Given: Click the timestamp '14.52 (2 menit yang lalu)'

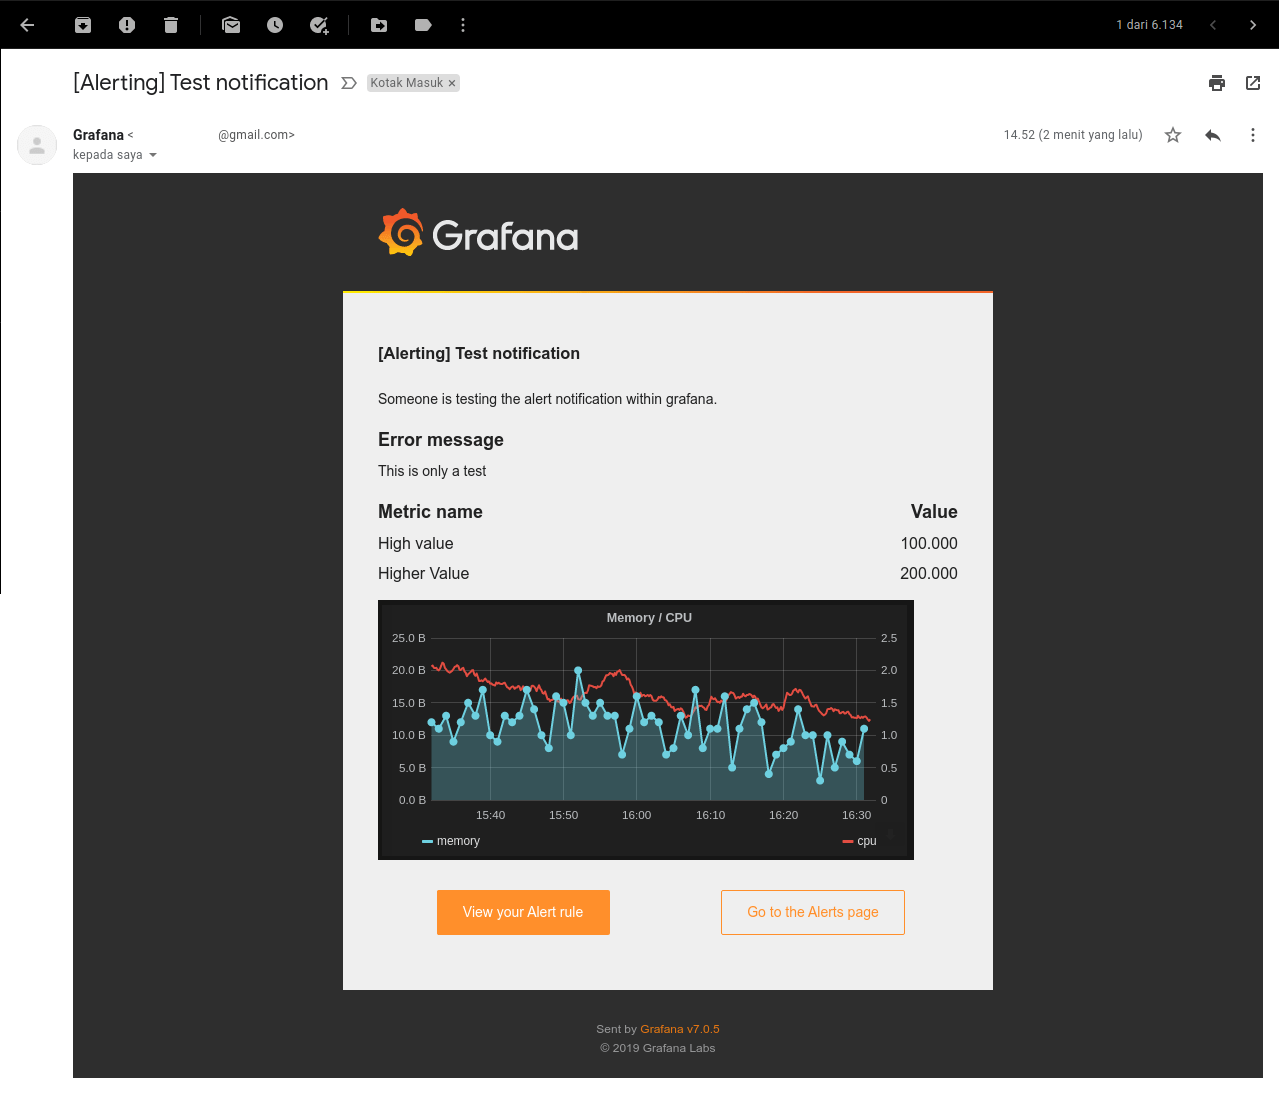Looking at the screenshot, I should pyautogui.click(x=1073, y=135).
